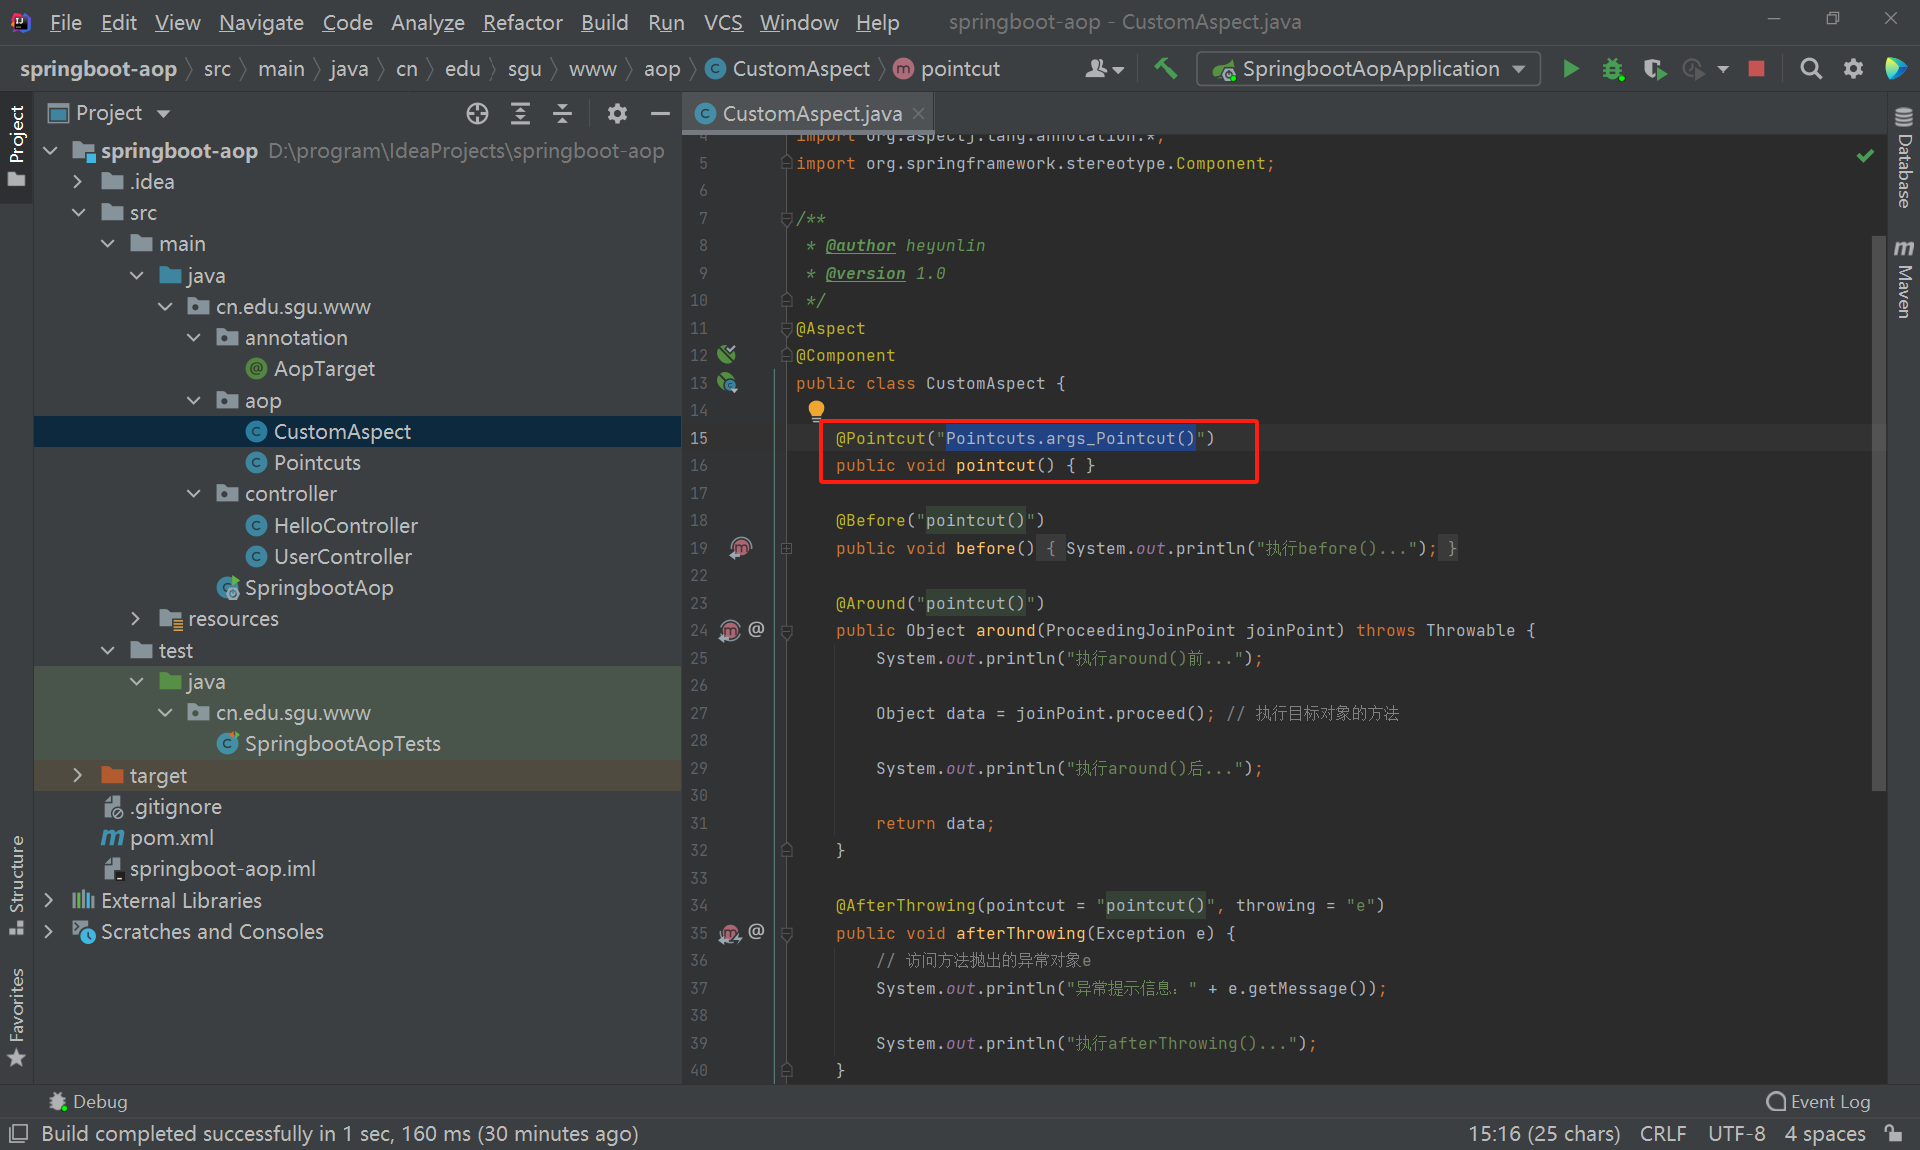1920x1150 pixels.
Task: Open the Refactor menu
Action: coord(522,22)
